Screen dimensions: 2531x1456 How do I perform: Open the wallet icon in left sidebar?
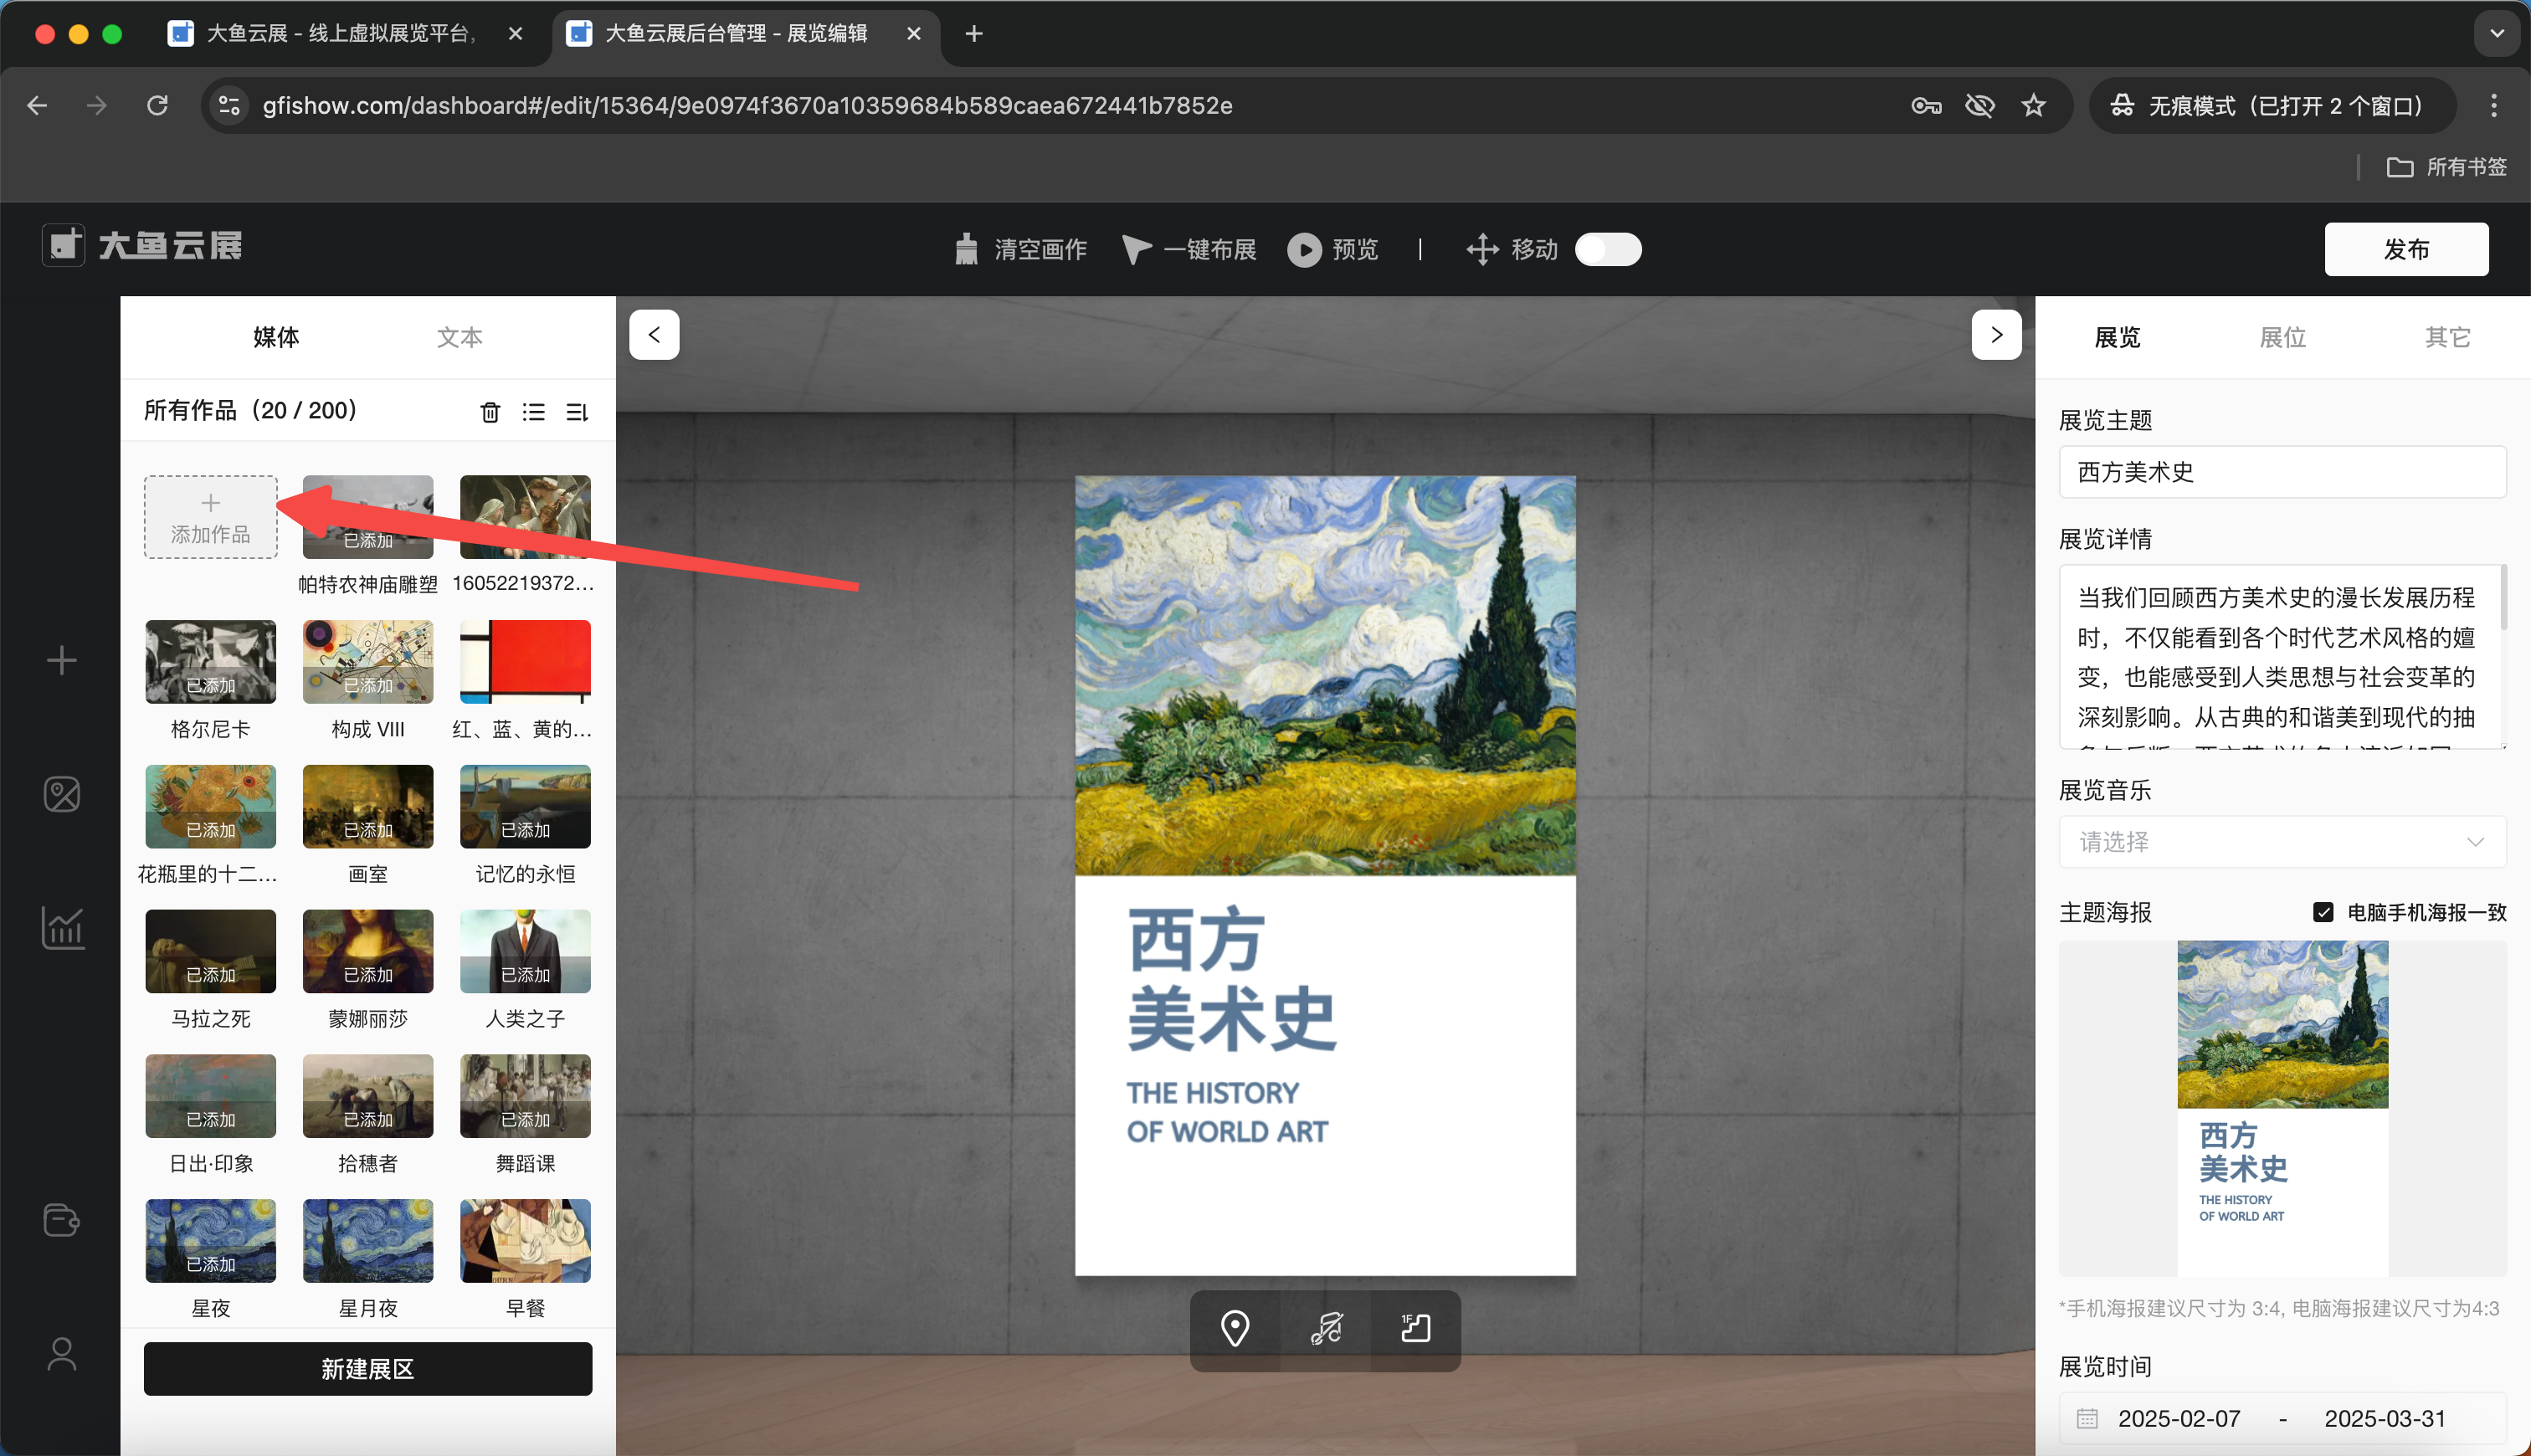pos(62,1220)
